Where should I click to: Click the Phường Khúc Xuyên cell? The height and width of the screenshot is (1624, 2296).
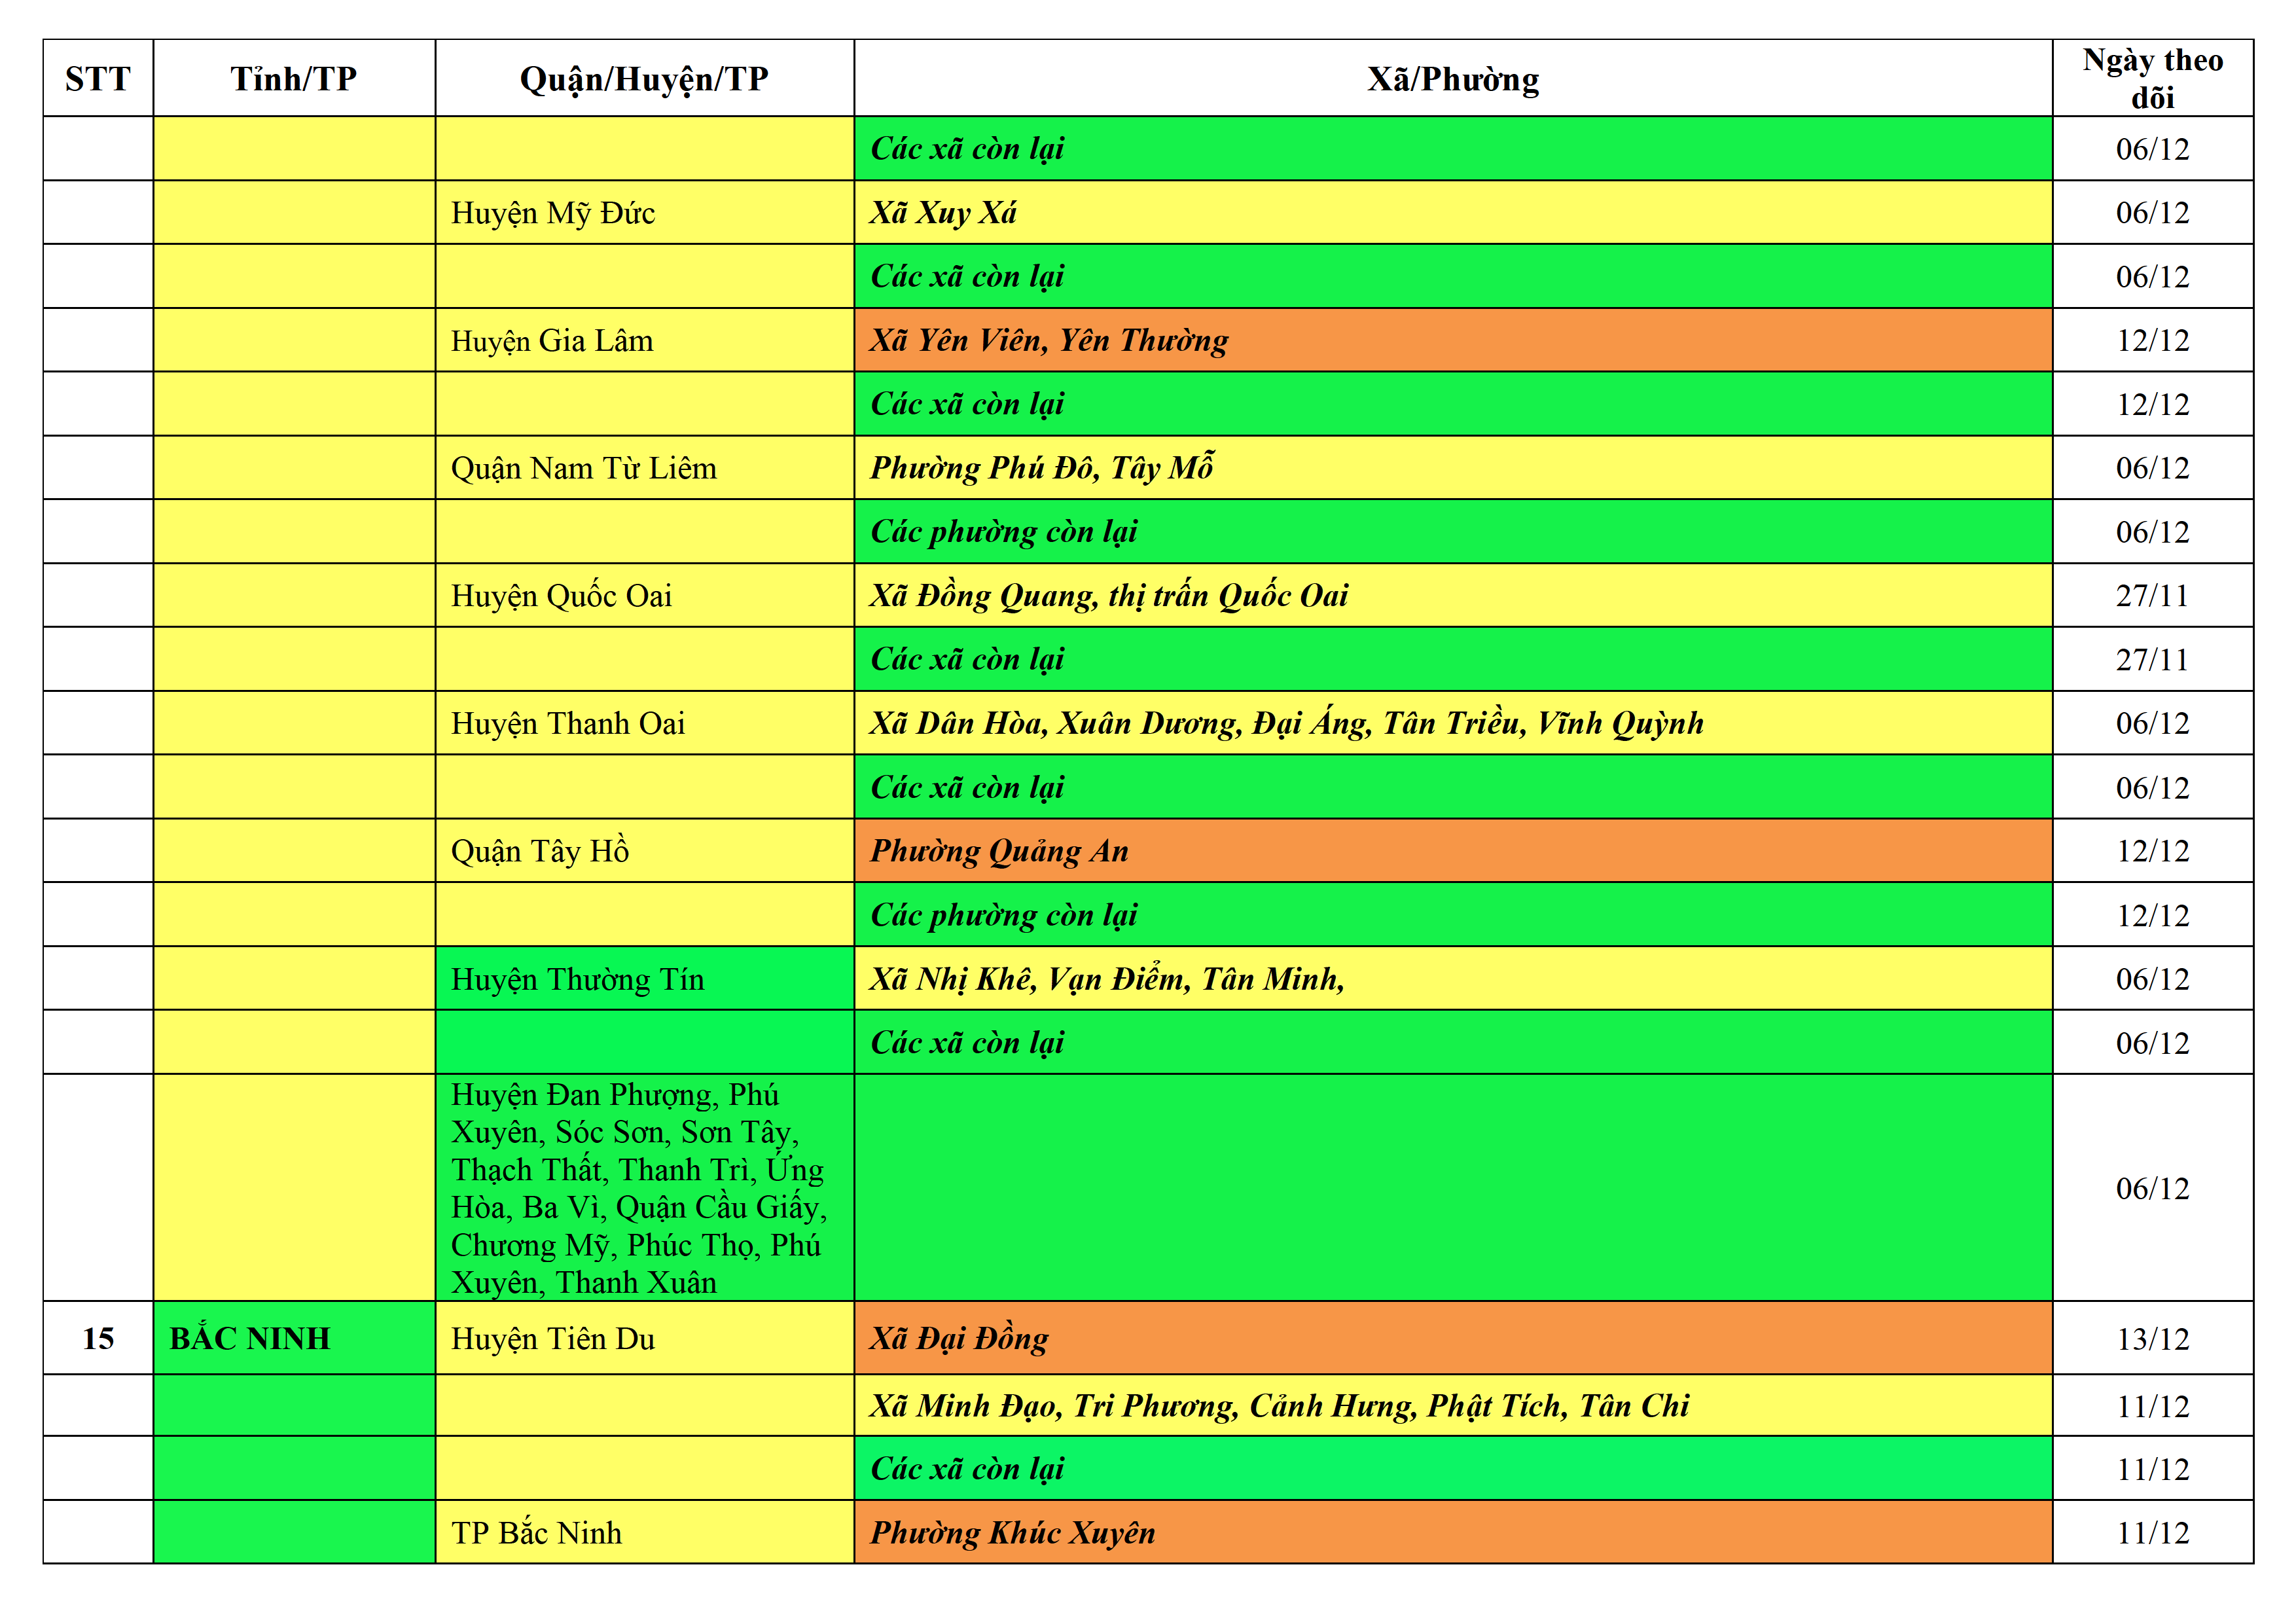coord(1012,1533)
